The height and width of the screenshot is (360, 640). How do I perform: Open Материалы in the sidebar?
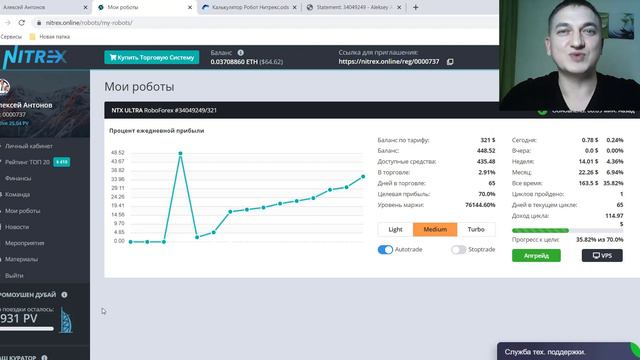[21, 259]
